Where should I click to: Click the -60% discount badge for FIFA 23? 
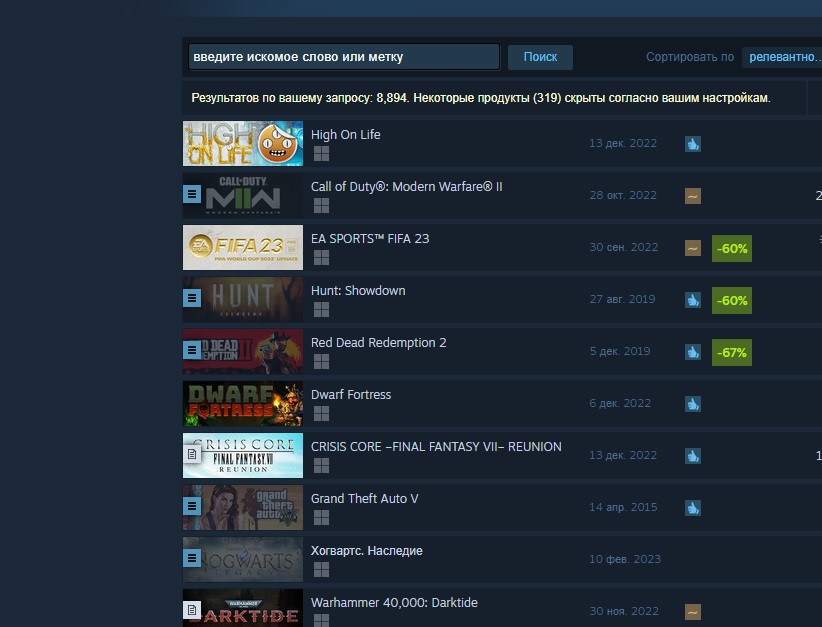(x=732, y=248)
